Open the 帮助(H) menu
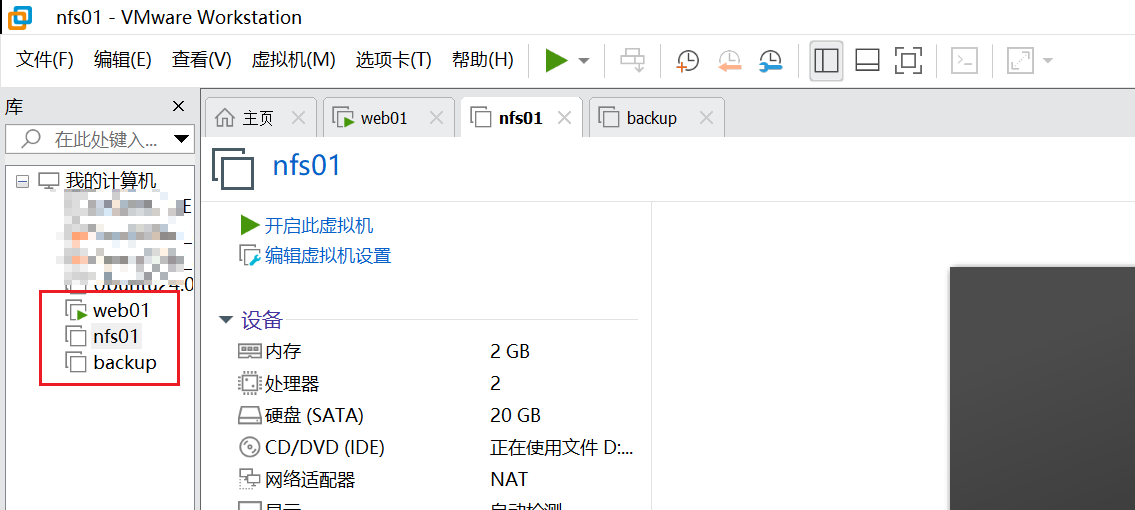The height and width of the screenshot is (510, 1135). pos(482,60)
